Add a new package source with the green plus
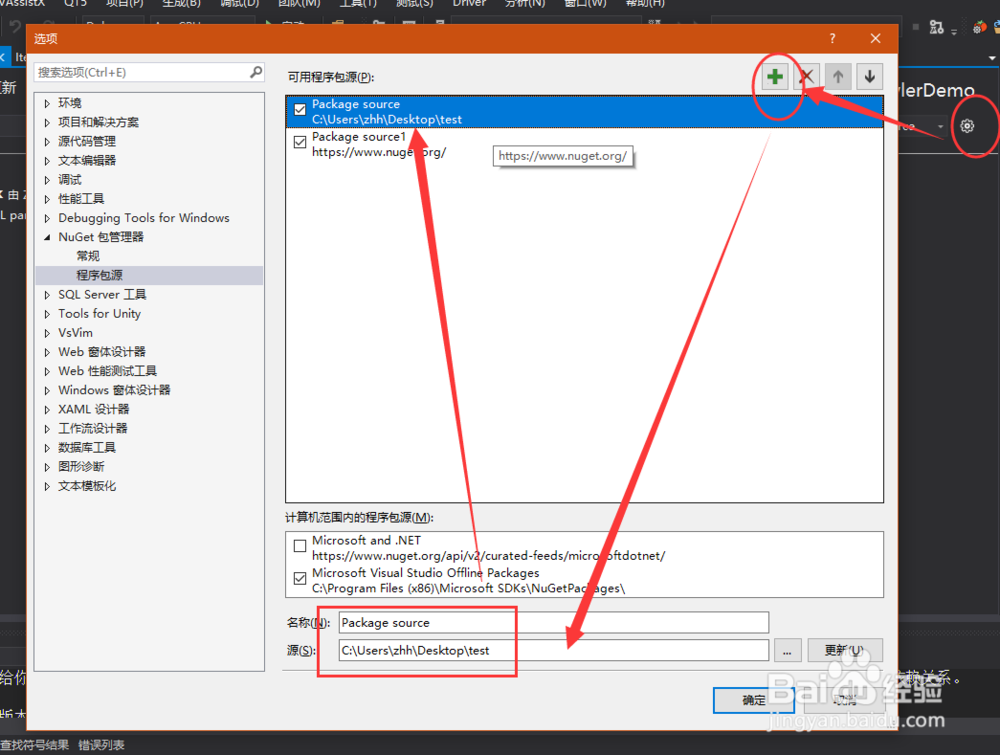The width and height of the screenshot is (1000, 755). [x=775, y=77]
